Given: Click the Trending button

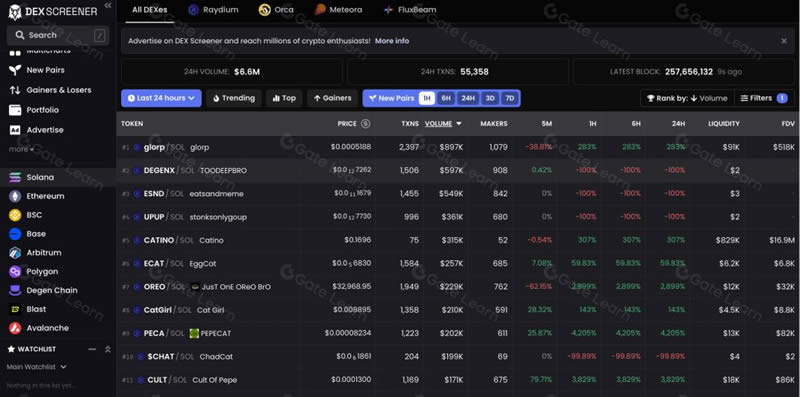Looking at the screenshot, I should coord(234,98).
